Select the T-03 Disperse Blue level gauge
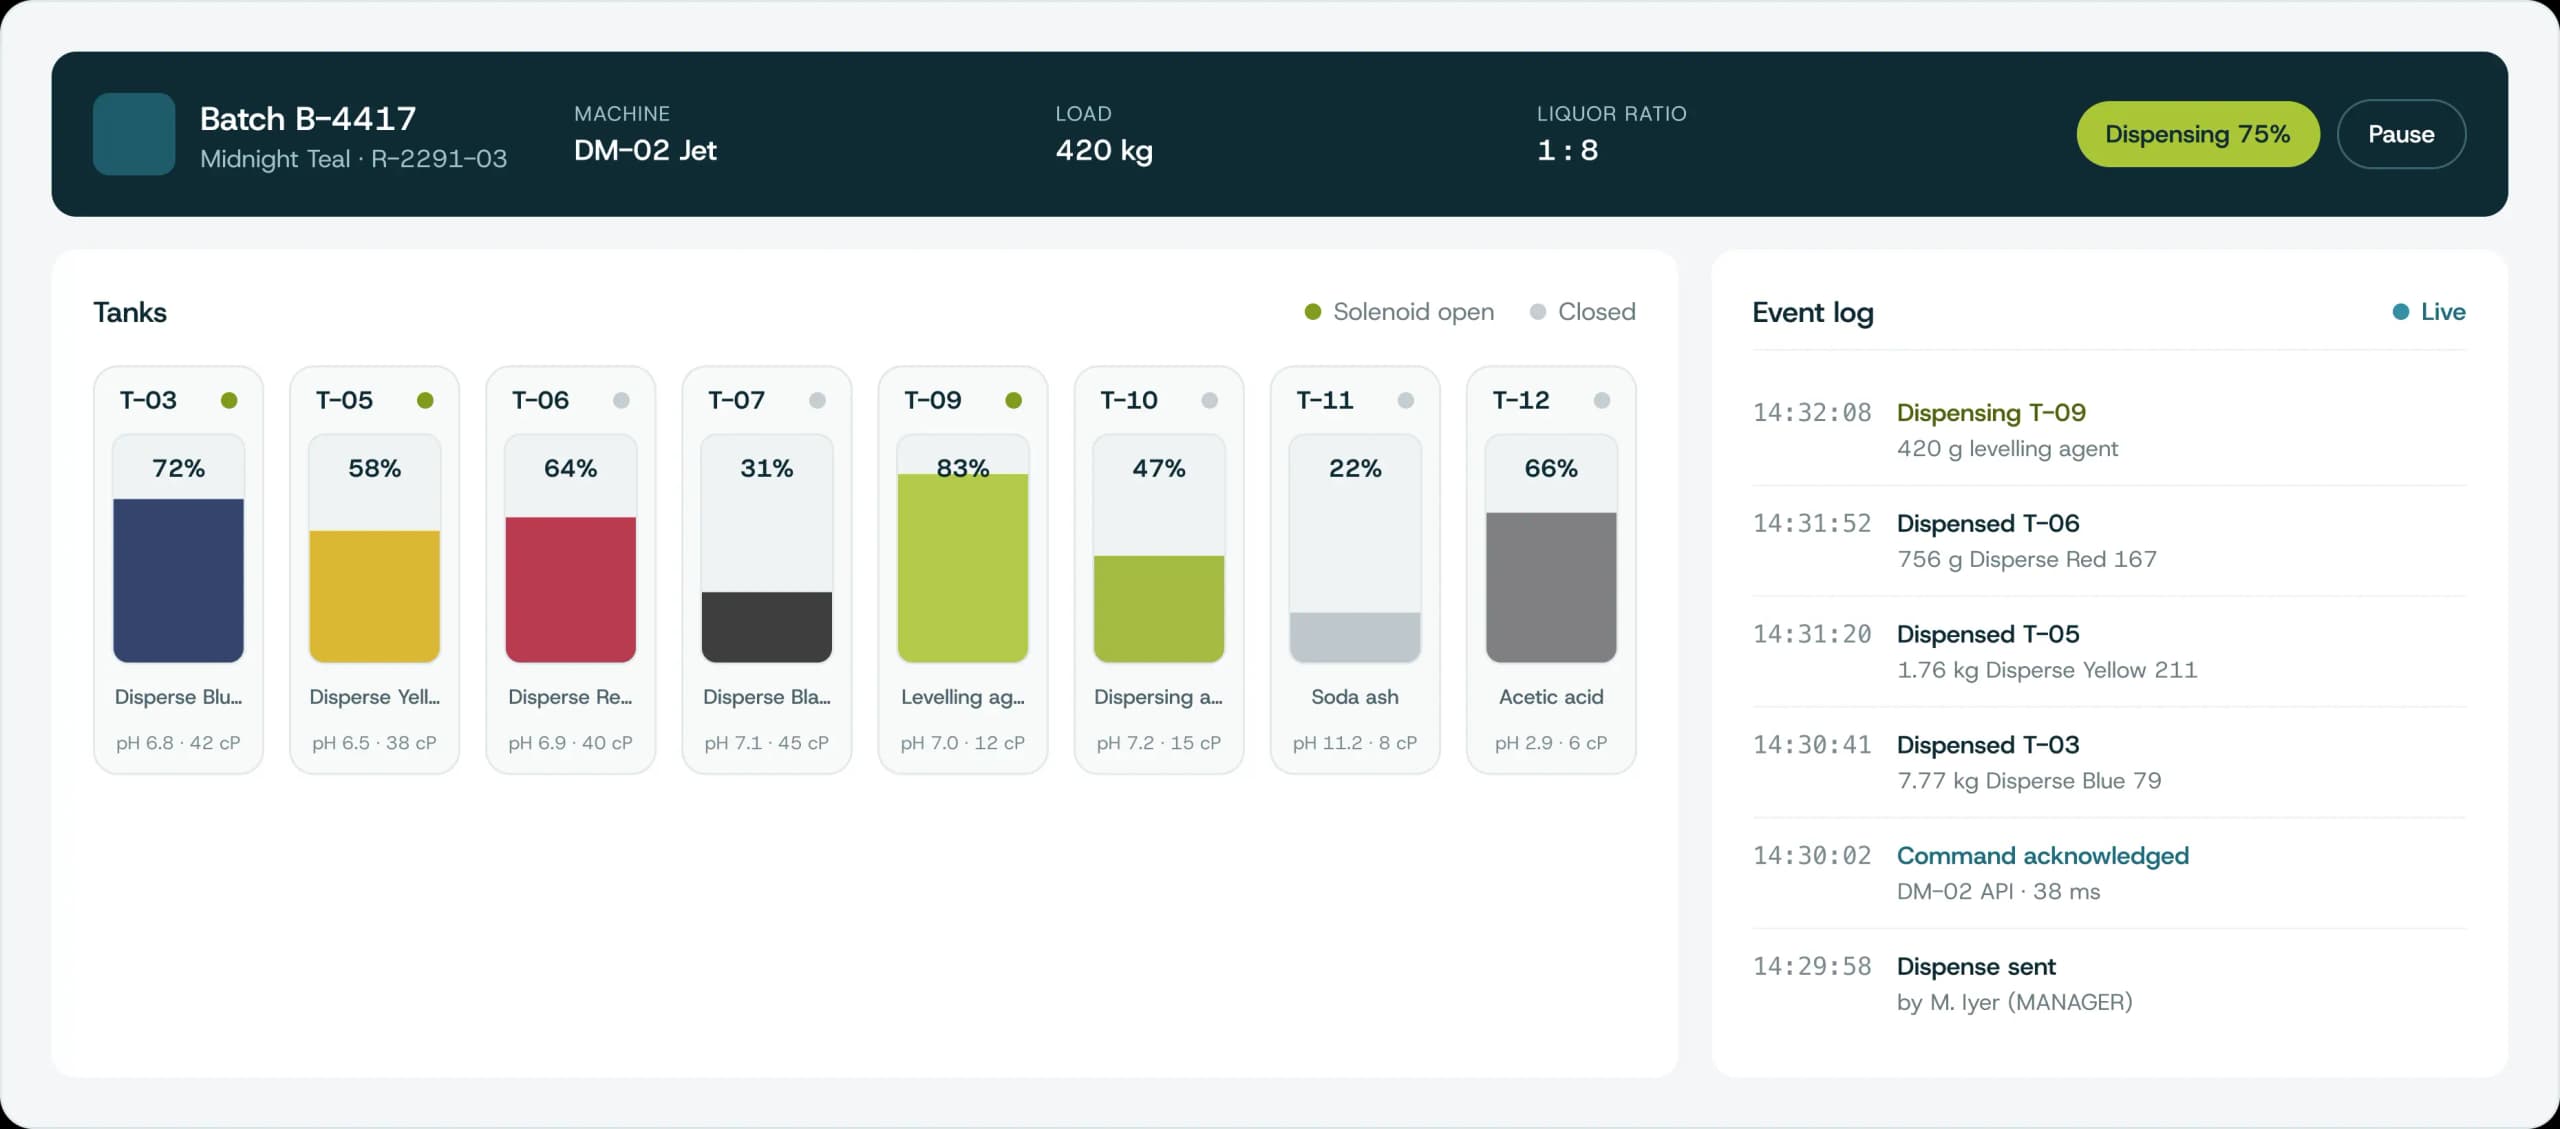 click(178, 548)
